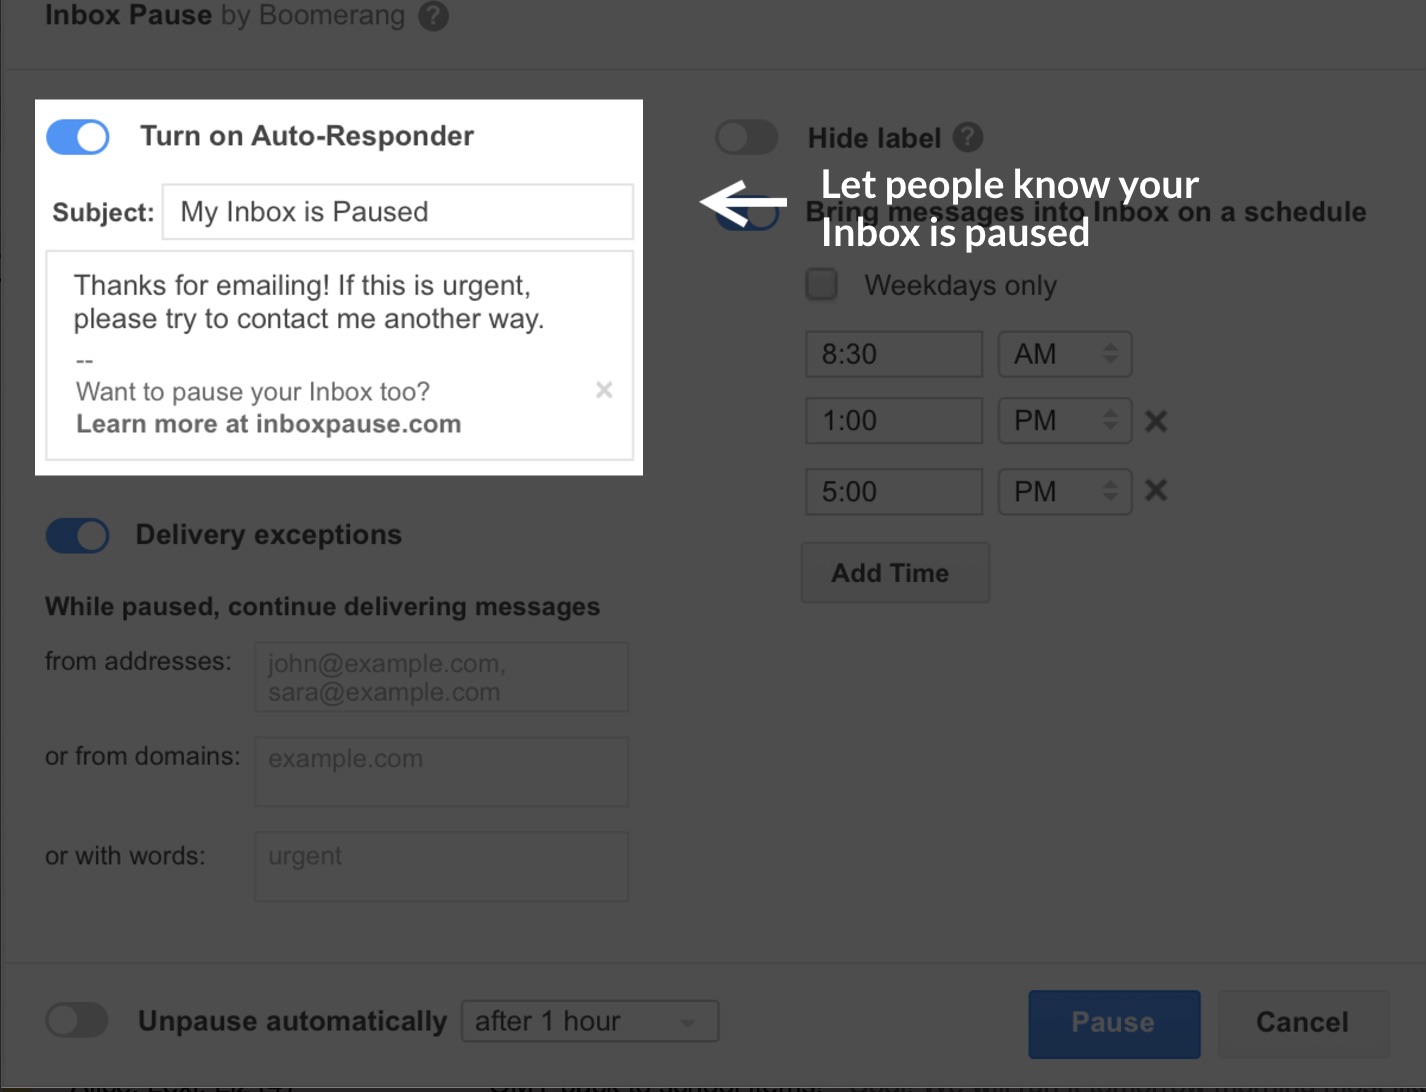Disable the Auto-Responder toggle
Viewport: 1426px width, 1092px height.
point(78,137)
